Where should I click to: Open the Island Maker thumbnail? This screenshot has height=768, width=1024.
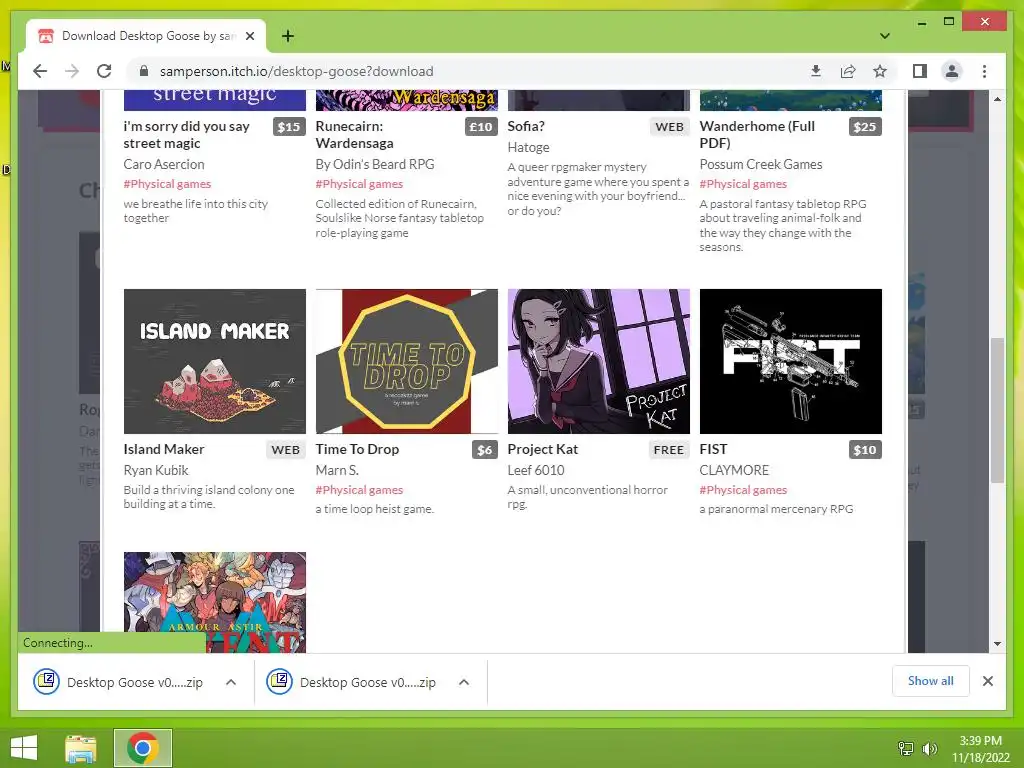tap(214, 361)
